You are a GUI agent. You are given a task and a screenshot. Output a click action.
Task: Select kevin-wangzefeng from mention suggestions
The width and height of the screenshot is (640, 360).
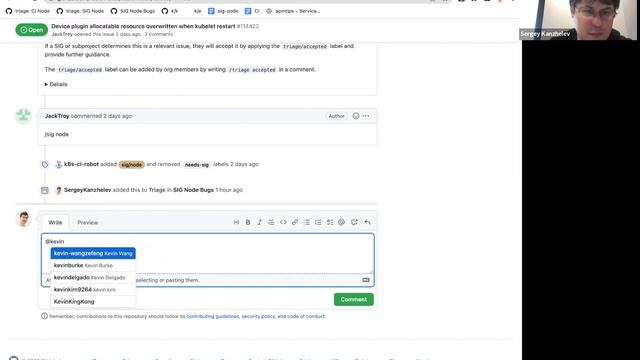coord(93,253)
